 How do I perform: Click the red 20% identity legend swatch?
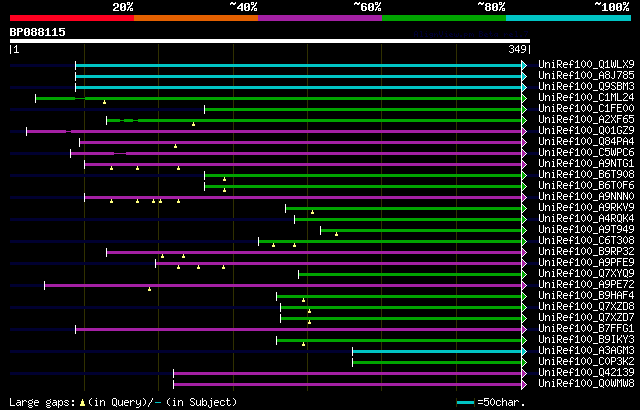click(72, 18)
